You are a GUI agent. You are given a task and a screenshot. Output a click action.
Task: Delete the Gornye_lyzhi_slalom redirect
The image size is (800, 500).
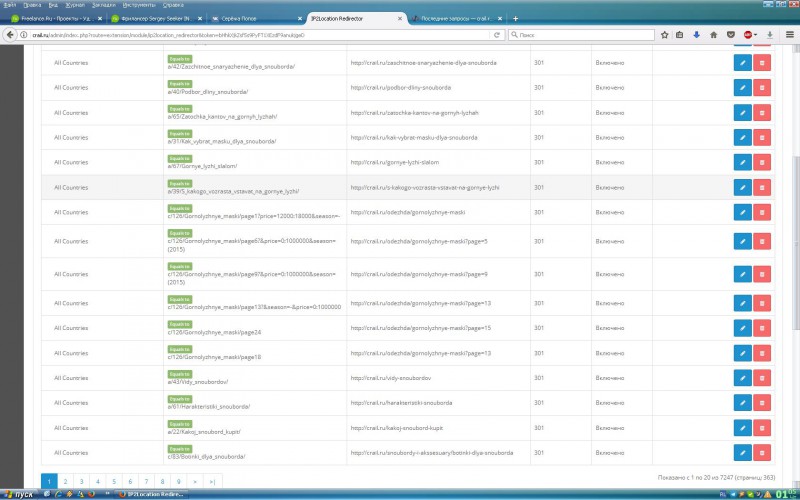pyautogui.click(x=762, y=162)
